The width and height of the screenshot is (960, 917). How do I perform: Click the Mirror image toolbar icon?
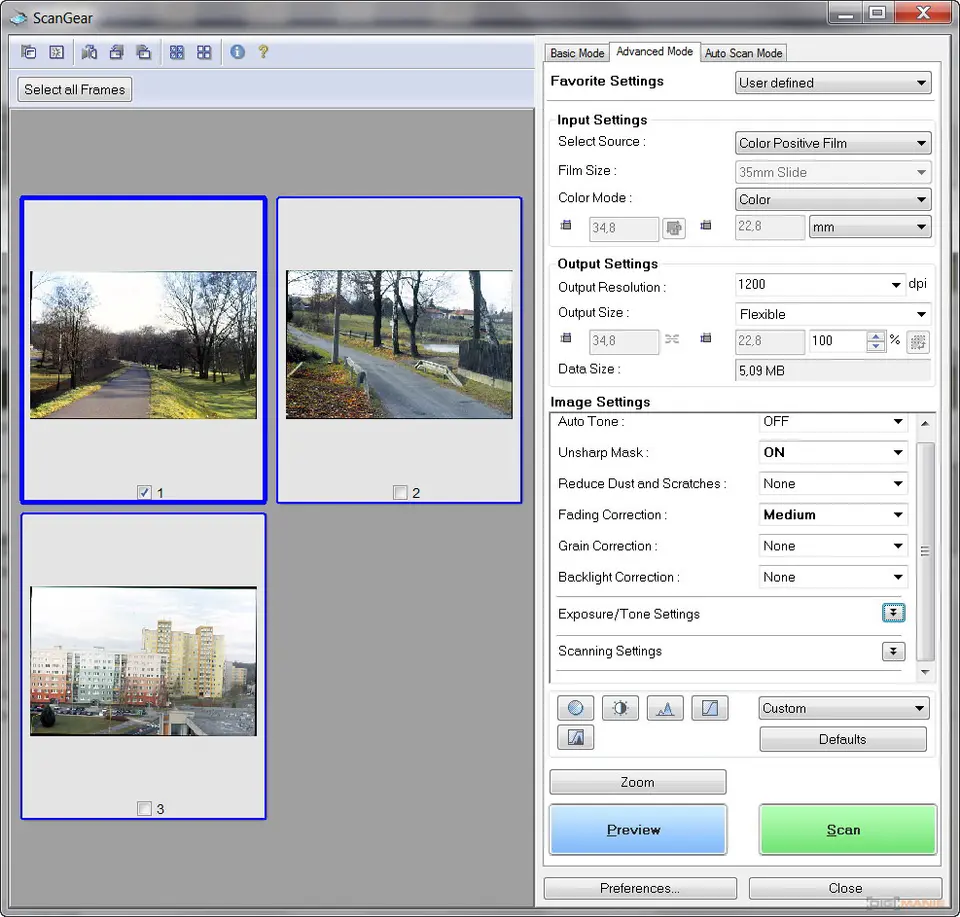click(x=90, y=52)
